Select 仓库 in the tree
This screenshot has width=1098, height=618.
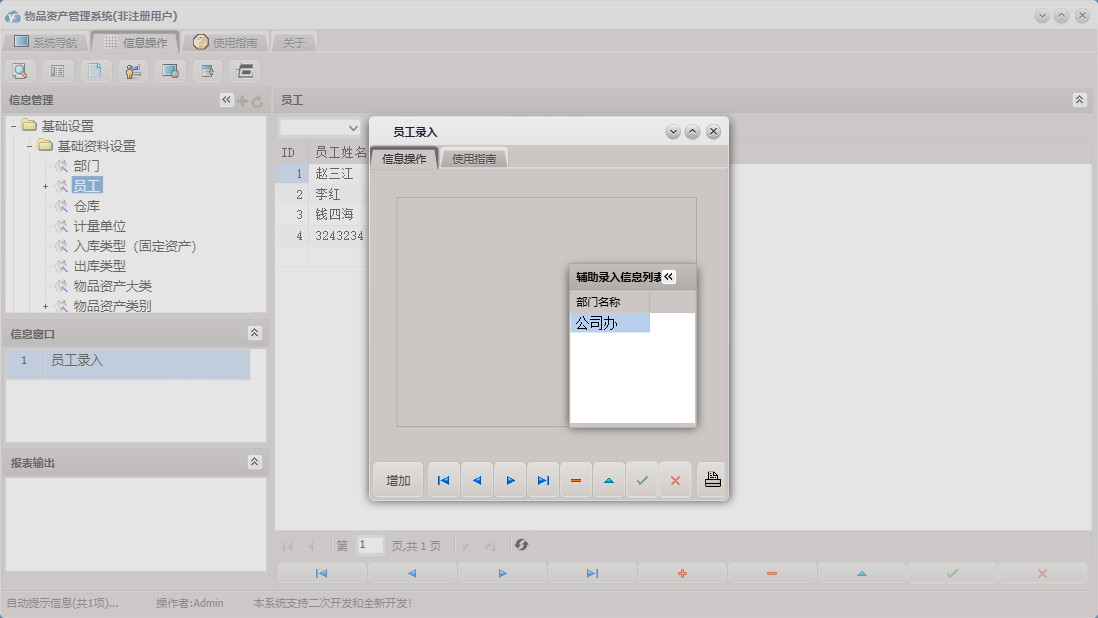point(86,206)
